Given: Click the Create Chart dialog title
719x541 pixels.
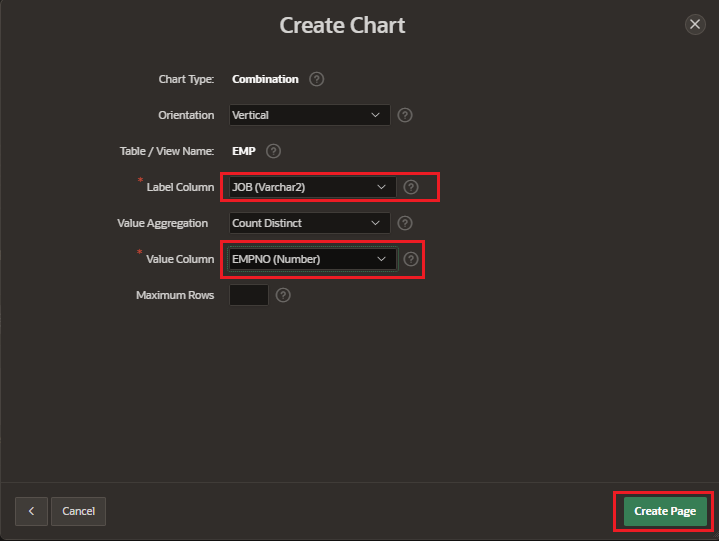Looking at the screenshot, I should [342, 25].
